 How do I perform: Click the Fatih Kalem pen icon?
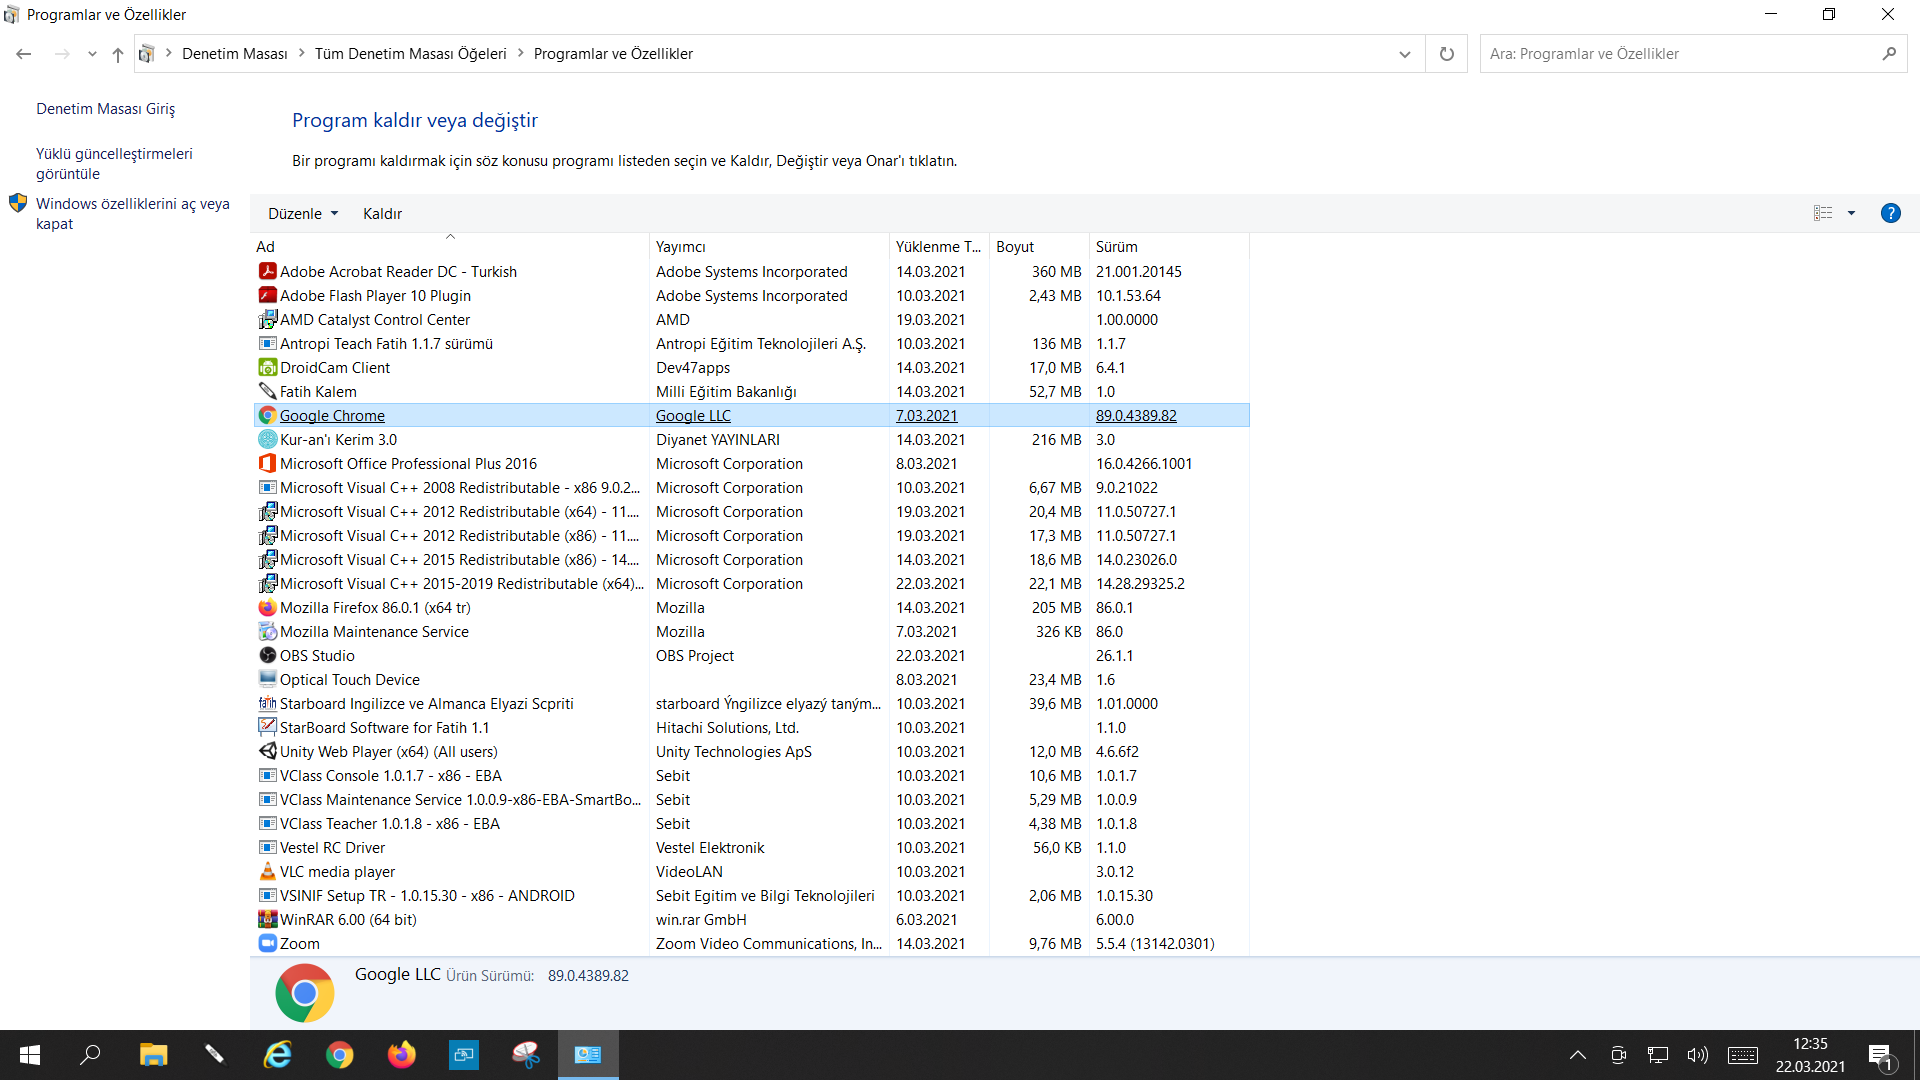tap(267, 391)
